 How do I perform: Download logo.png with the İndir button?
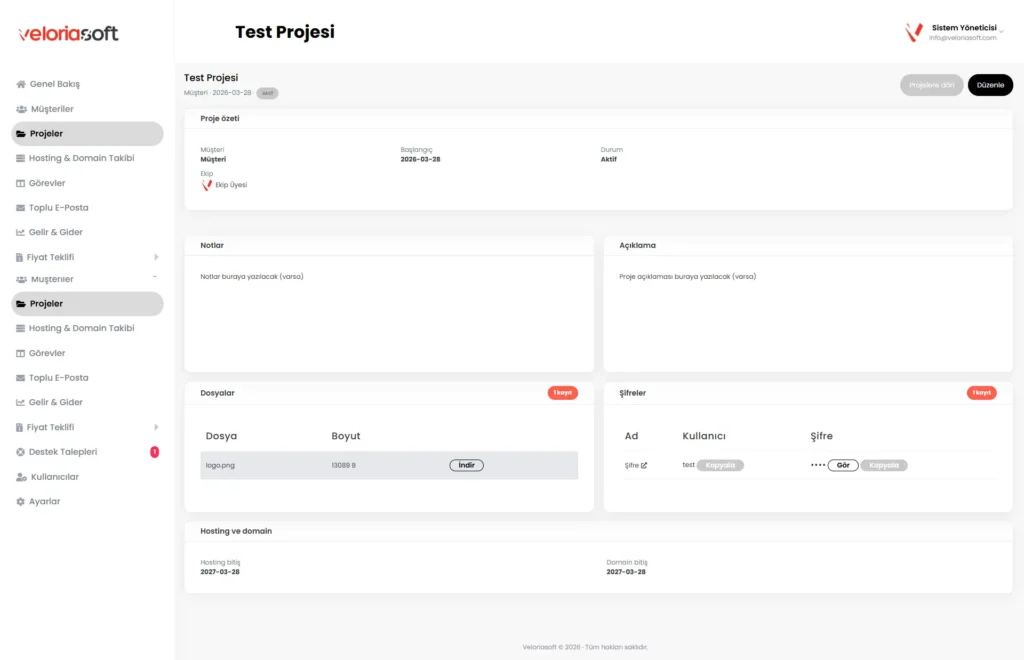pos(466,465)
